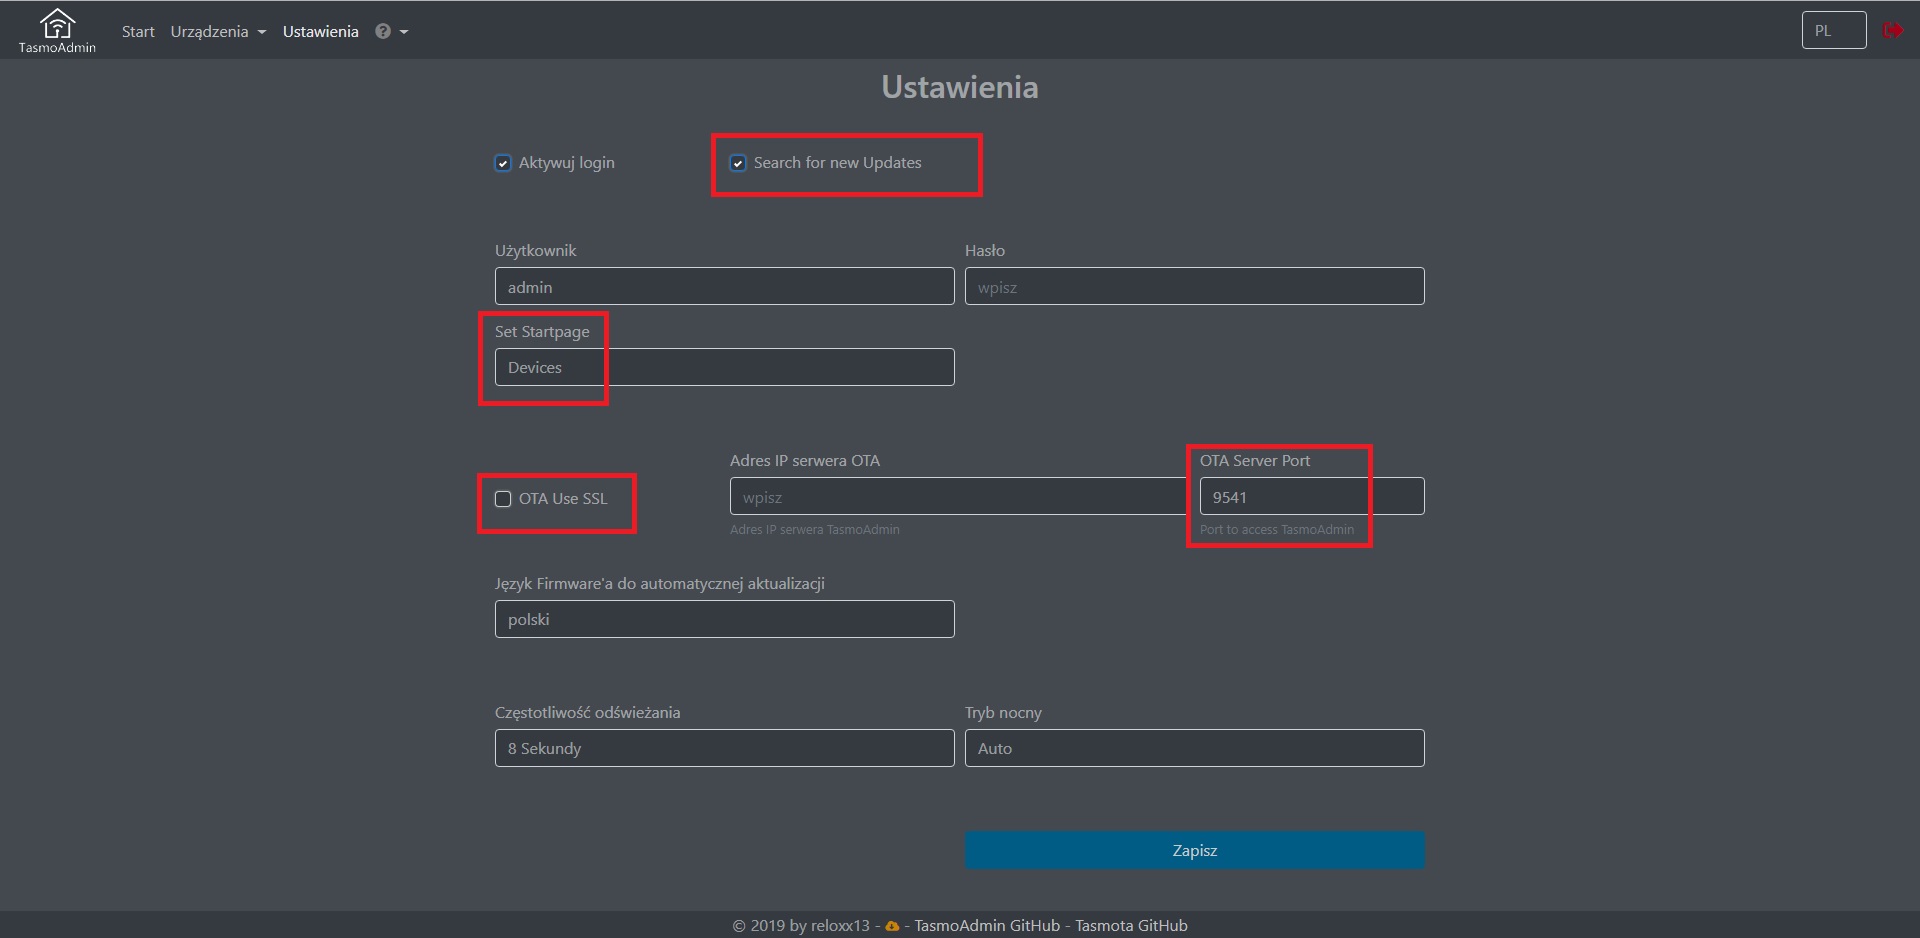Click the '© 2019 by reloxx13' footer text
1920x938 pixels.
click(x=801, y=926)
